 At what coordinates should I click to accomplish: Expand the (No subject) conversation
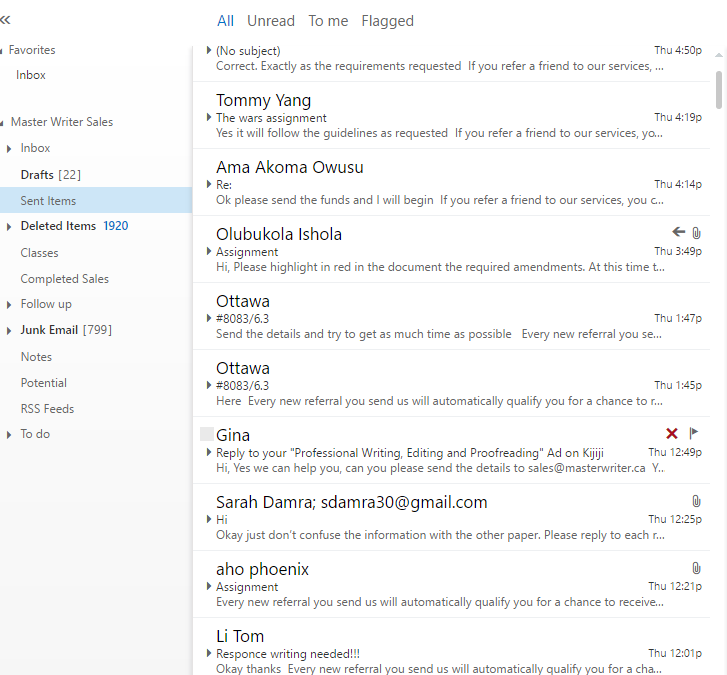pyautogui.click(x=209, y=50)
